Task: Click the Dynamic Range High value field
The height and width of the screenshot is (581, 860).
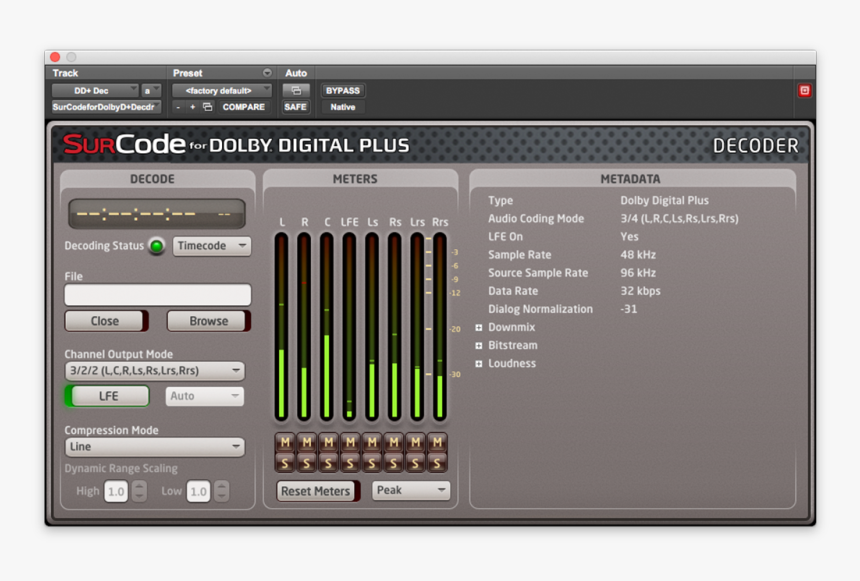Action: (x=116, y=491)
